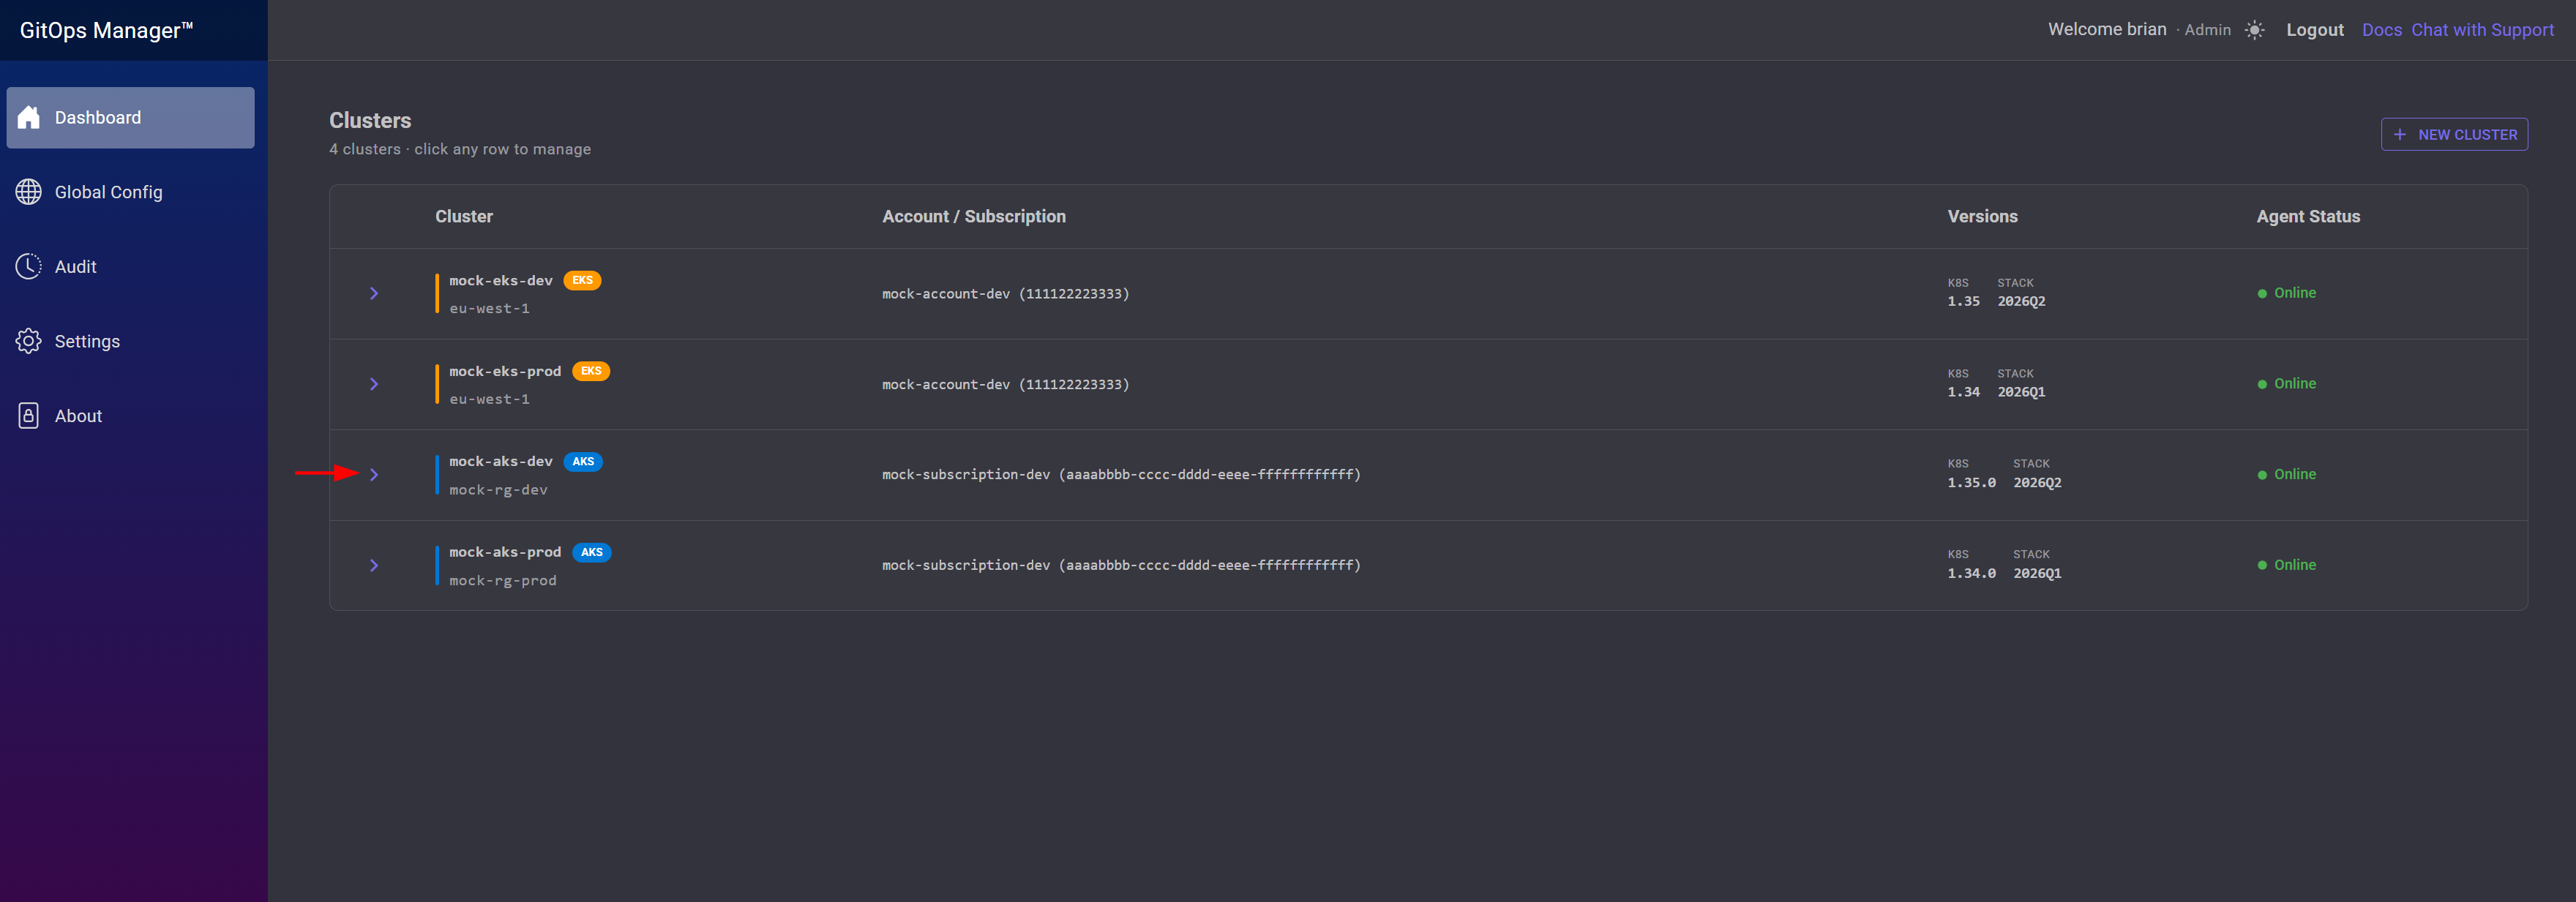The width and height of the screenshot is (2576, 902).
Task: Select the Audit sidebar menu item
Action: tap(131, 267)
